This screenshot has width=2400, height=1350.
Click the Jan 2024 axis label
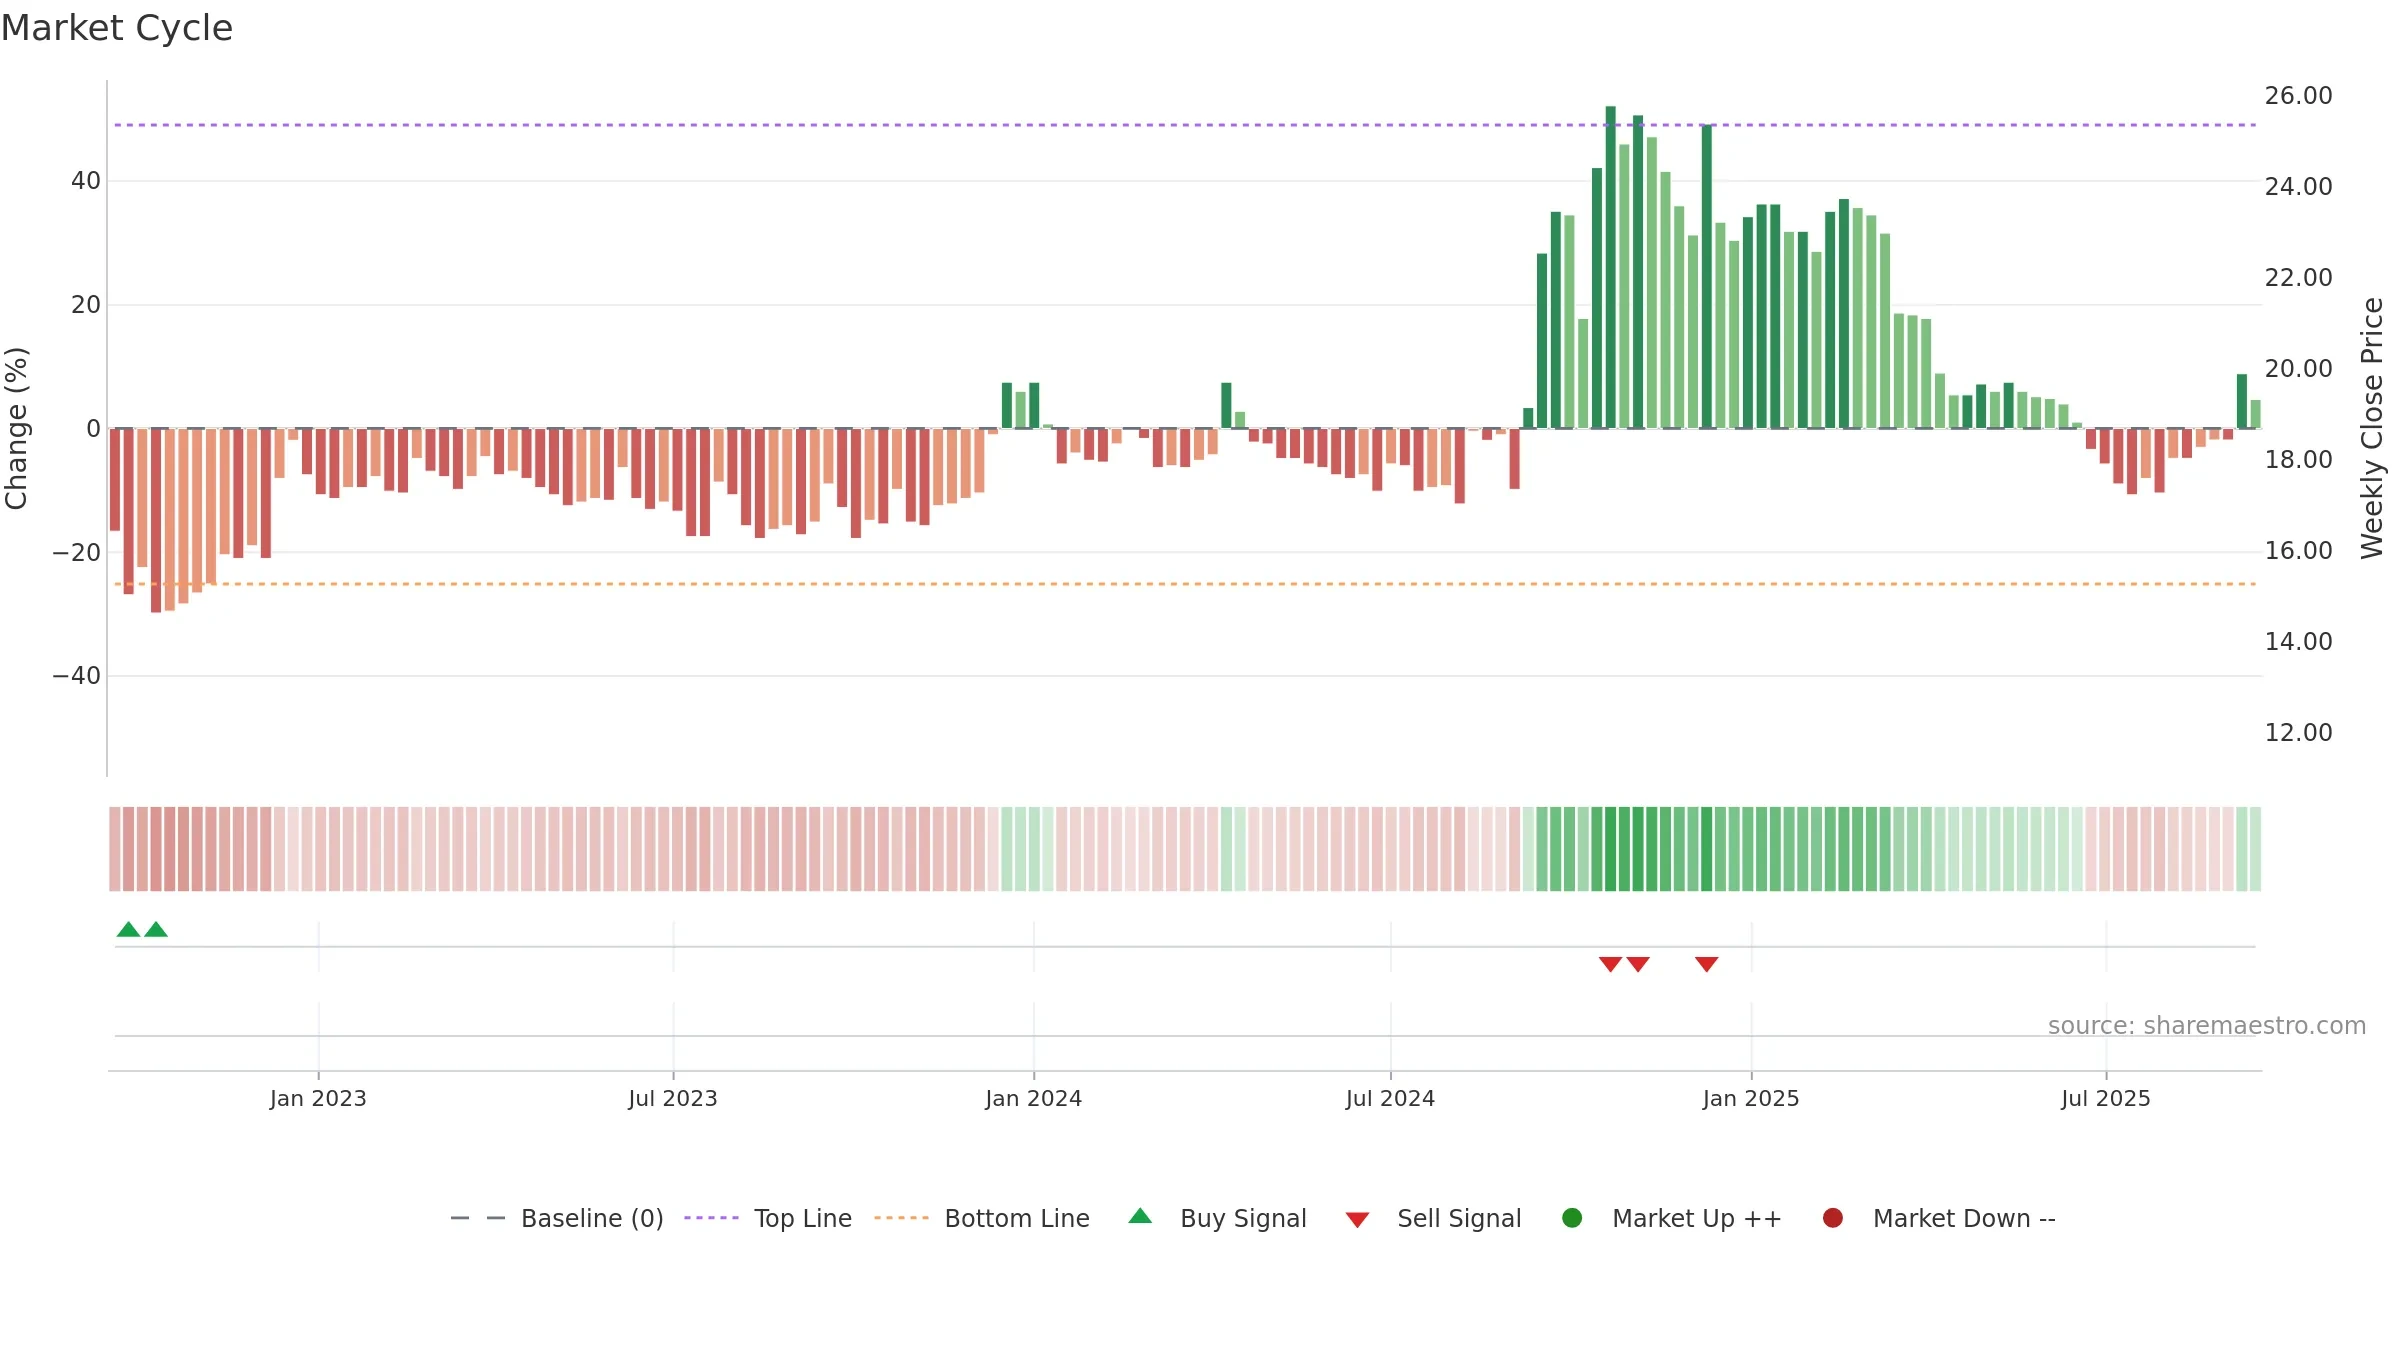click(1034, 1099)
